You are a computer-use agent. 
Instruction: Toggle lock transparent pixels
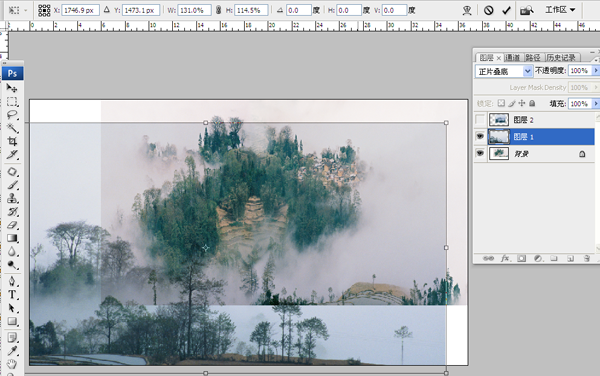click(501, 103)
